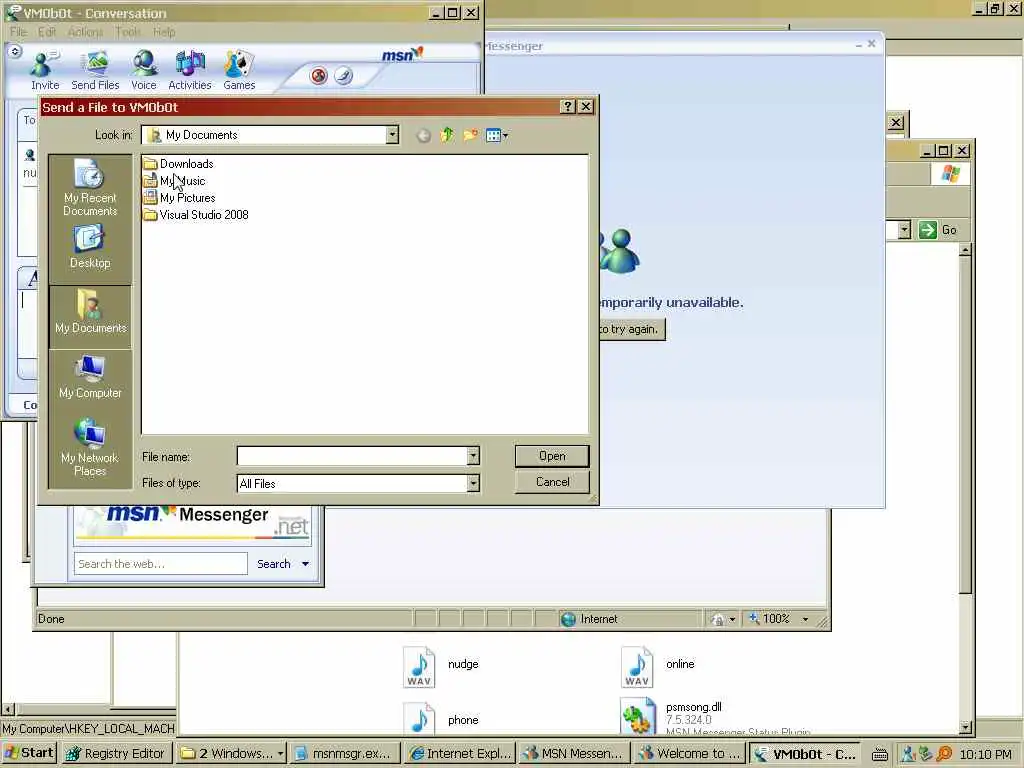1024x768 pixels.
Task: Select the Downloads folder
Action: [179, 164]
